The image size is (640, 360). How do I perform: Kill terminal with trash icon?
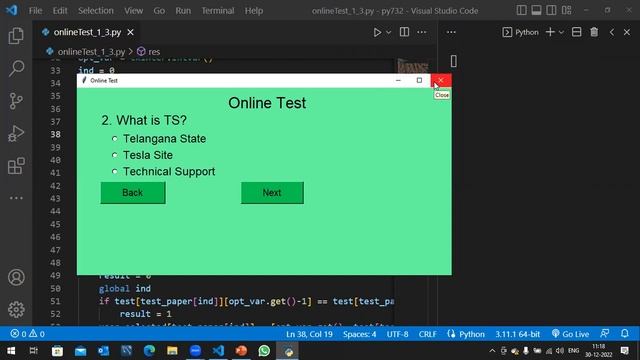pyautogui.click(x=594, y=32)
